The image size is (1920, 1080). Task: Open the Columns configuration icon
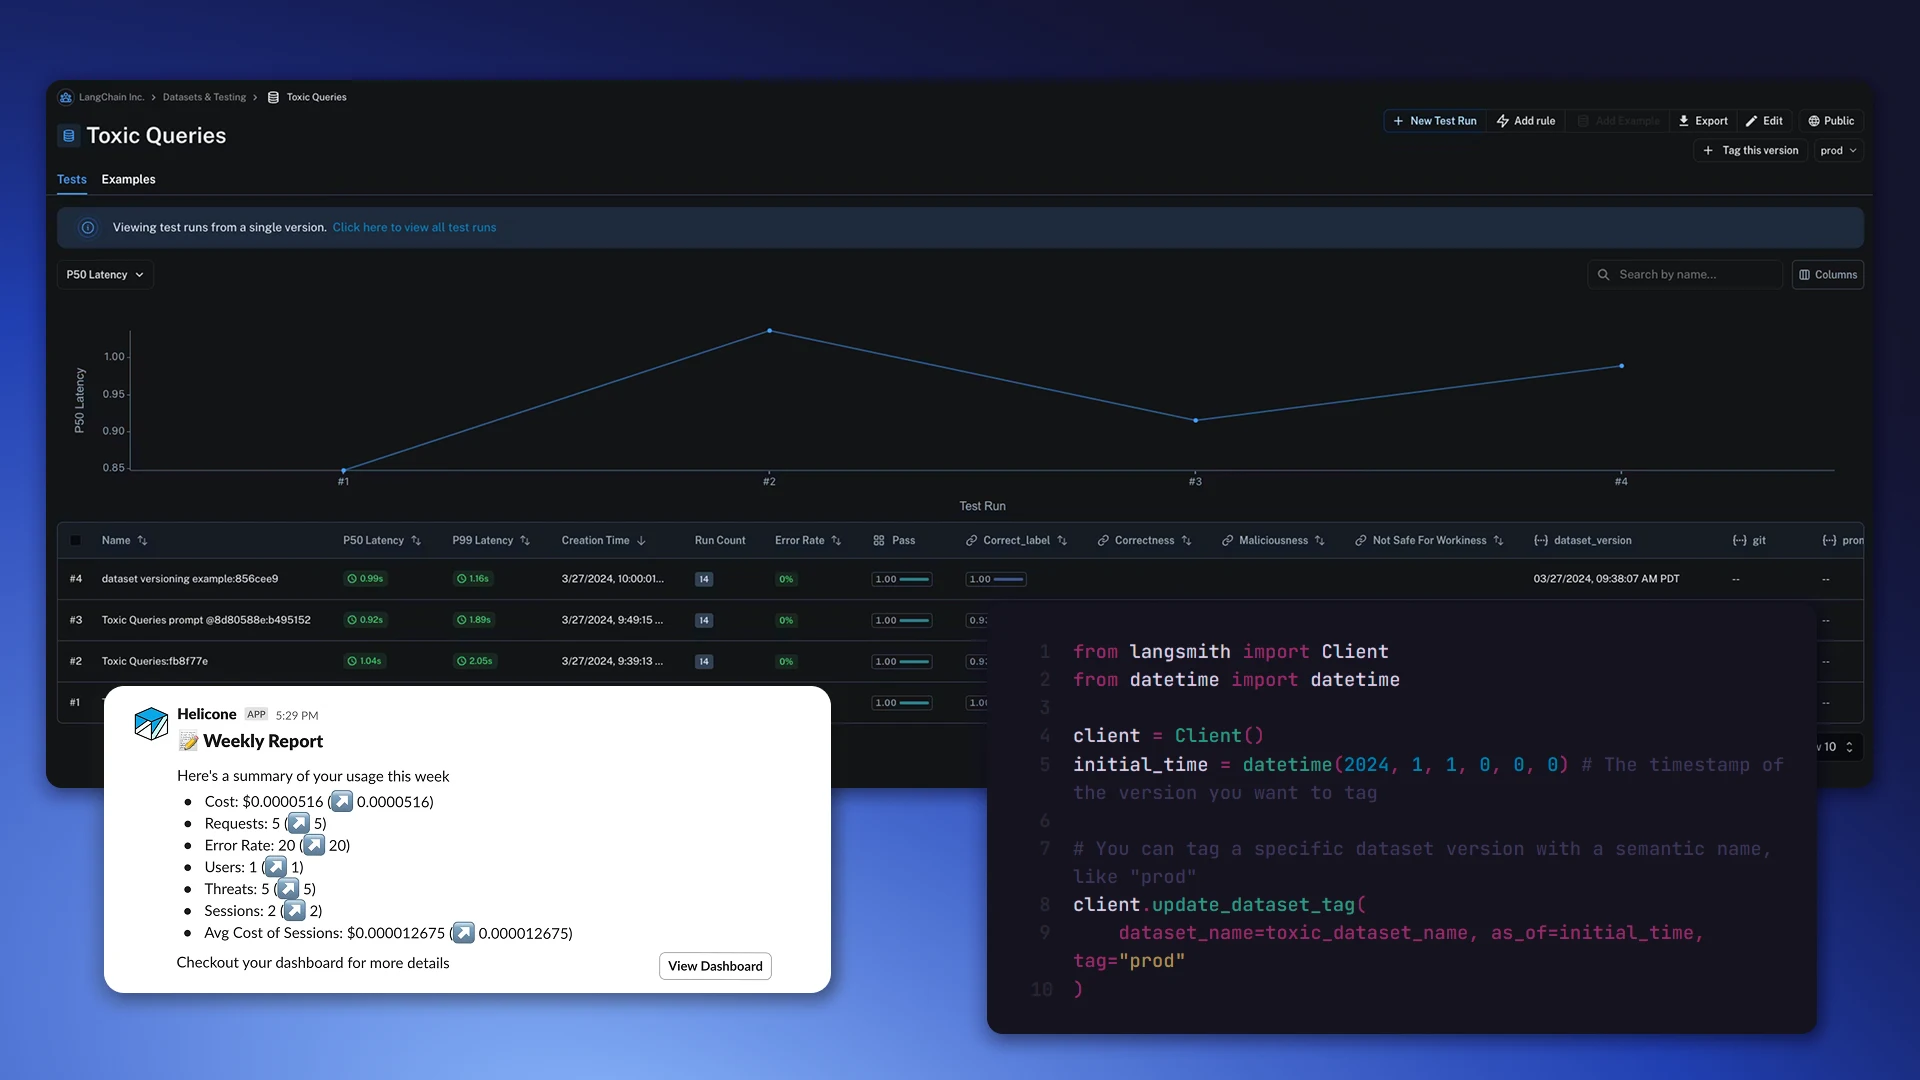click(1805, 274)
